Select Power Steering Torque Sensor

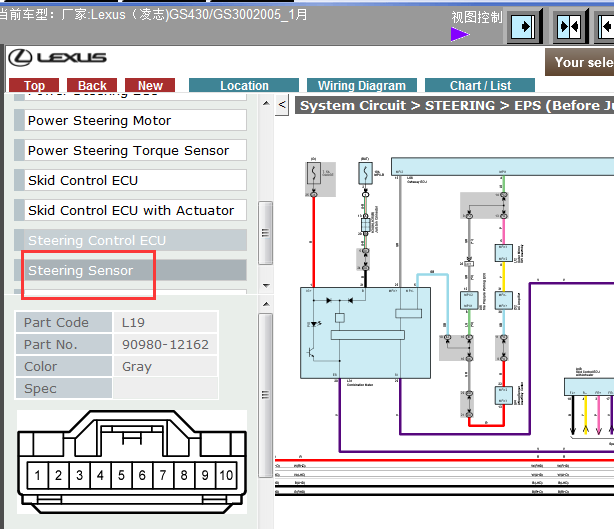(x=130, y=150)
